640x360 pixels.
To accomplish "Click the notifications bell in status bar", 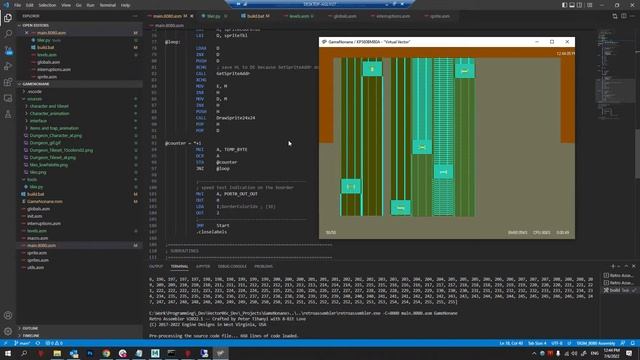I will pyautogui.click(x=632, y=343).
